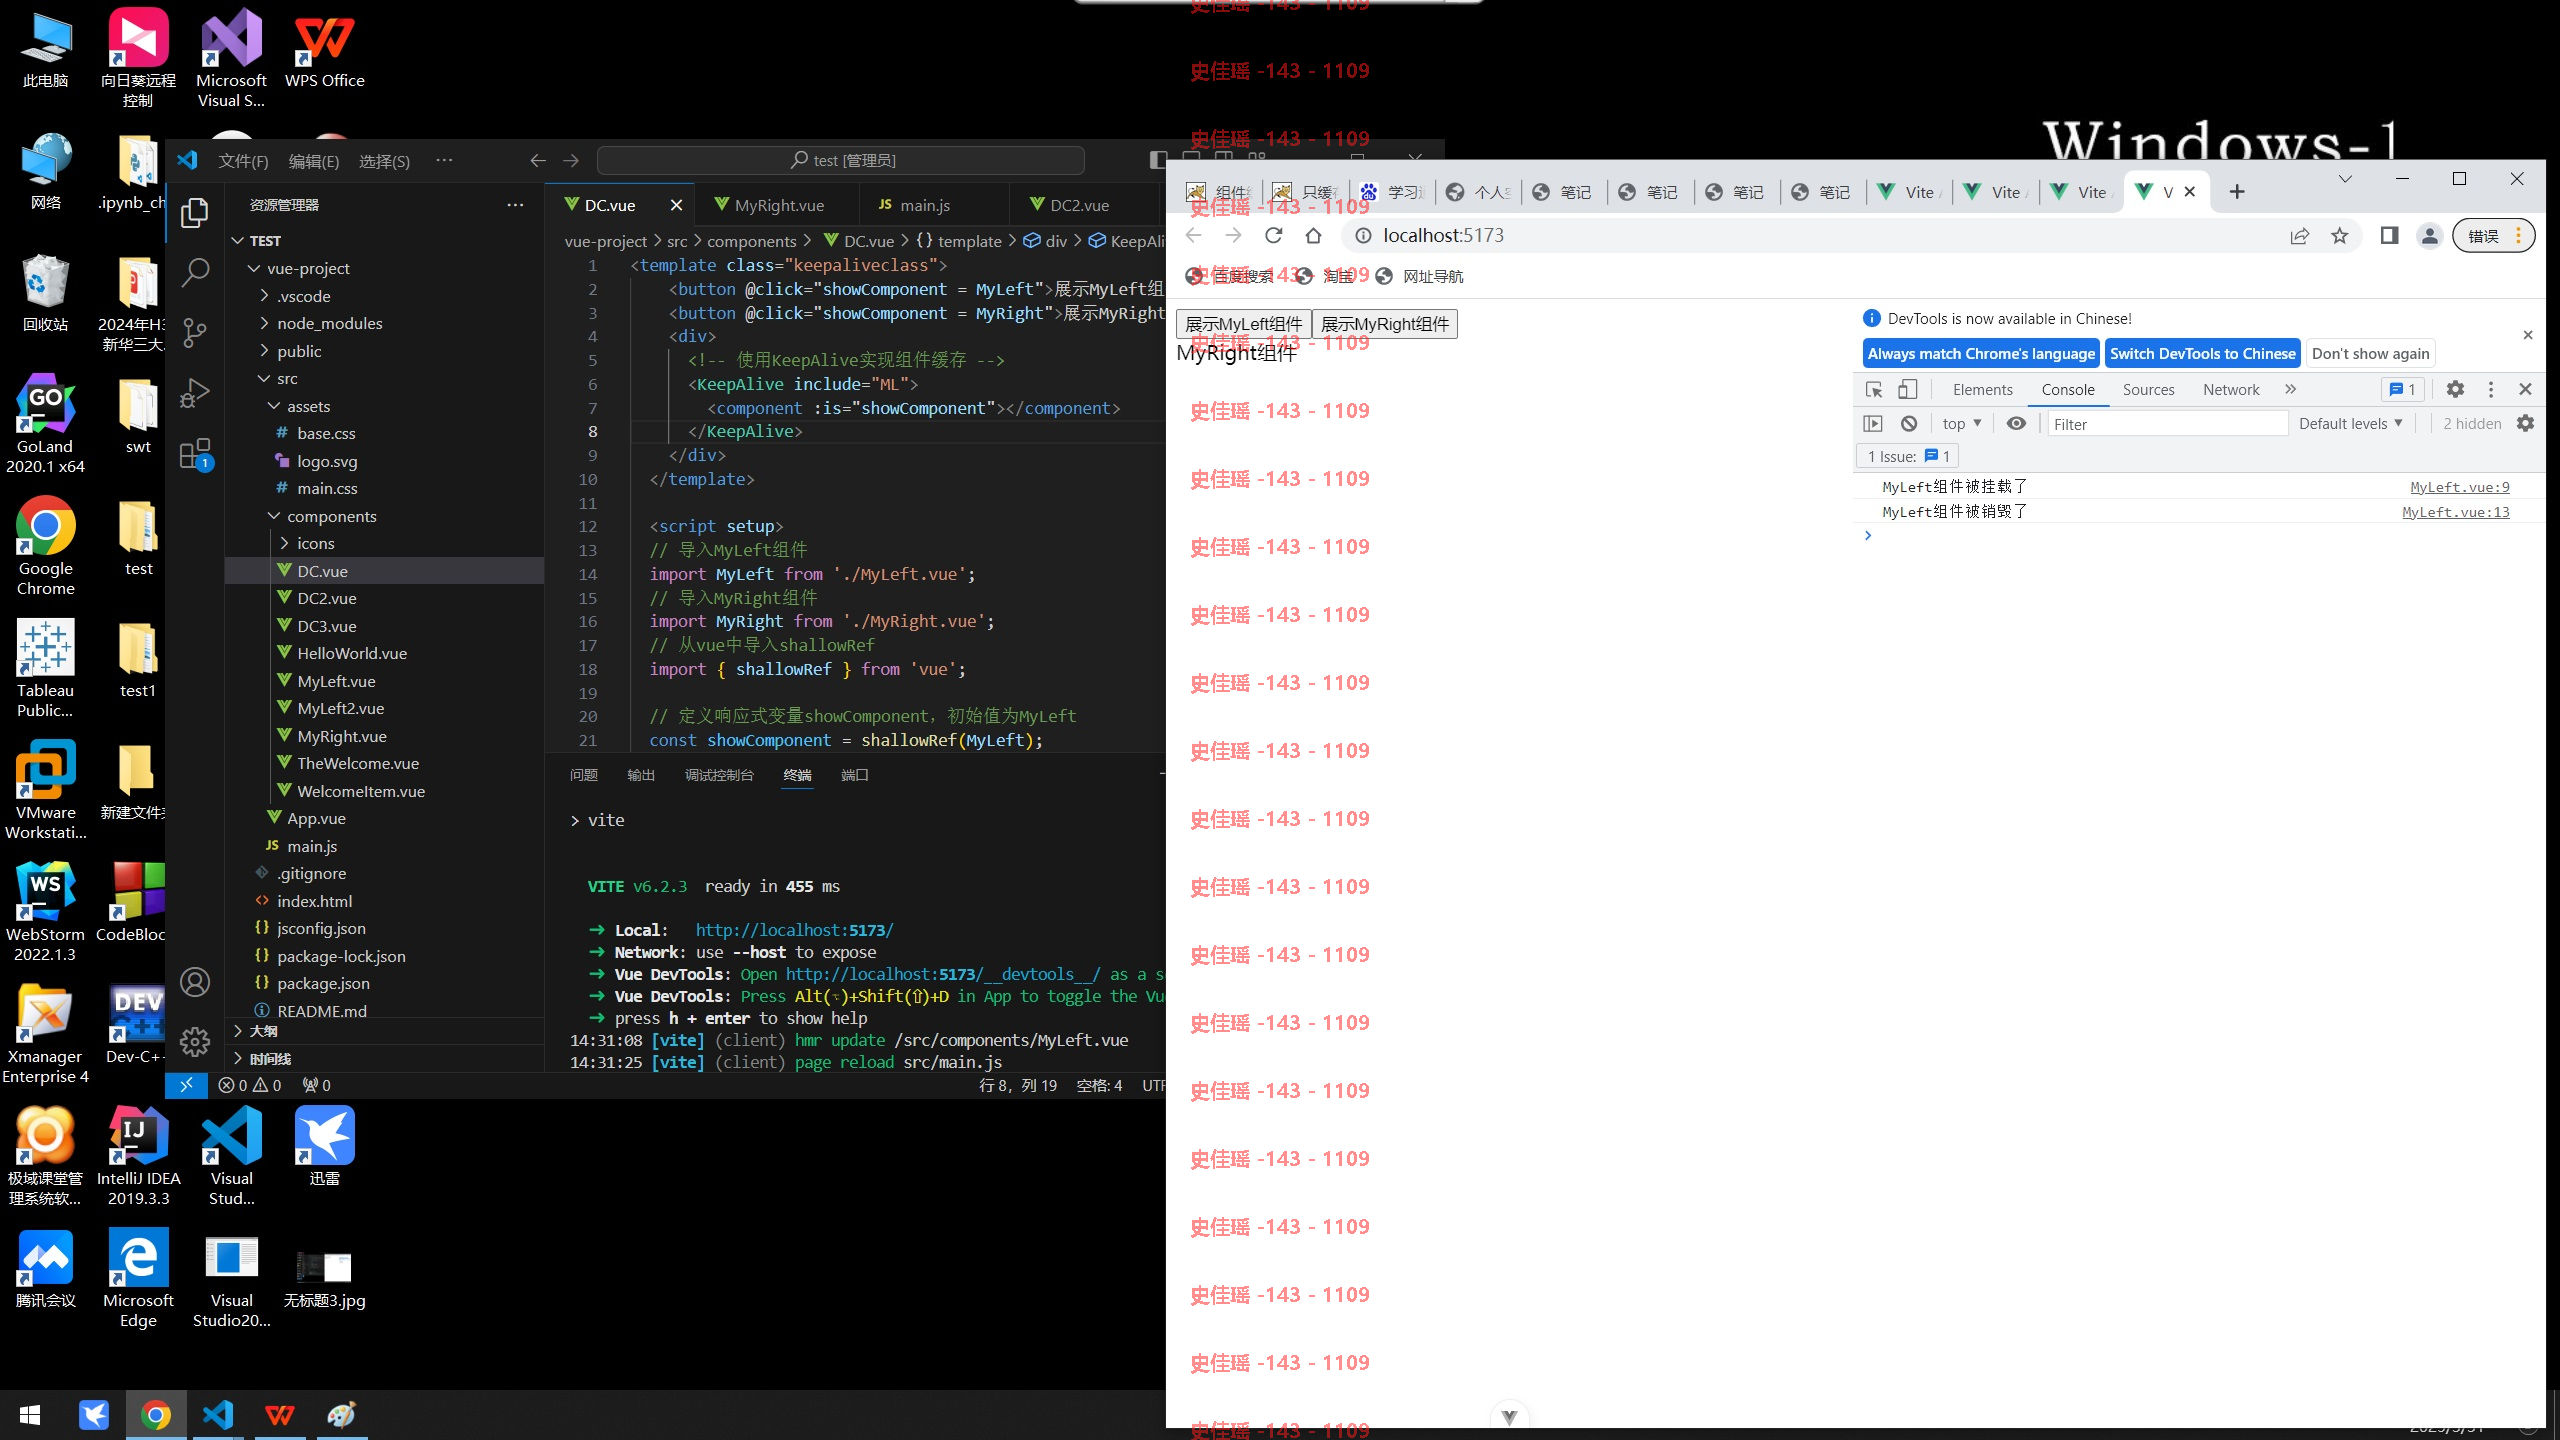
Task: Open Windows Start menu
Action: click(30, 1415)
